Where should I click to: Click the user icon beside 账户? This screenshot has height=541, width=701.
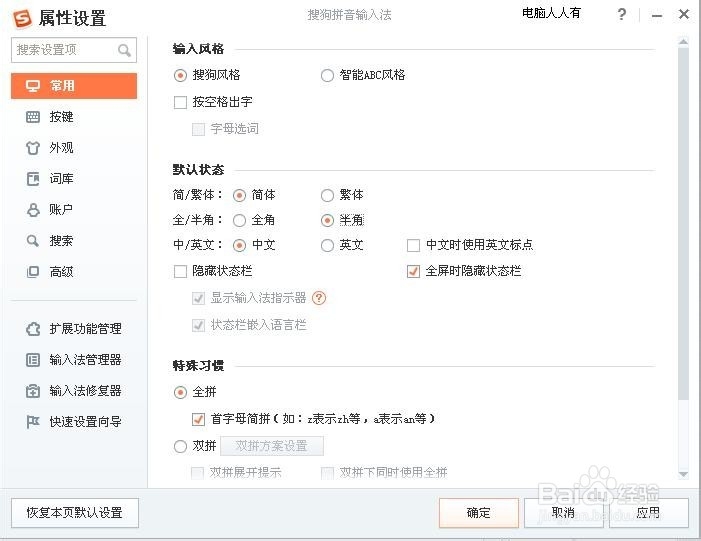32,210
